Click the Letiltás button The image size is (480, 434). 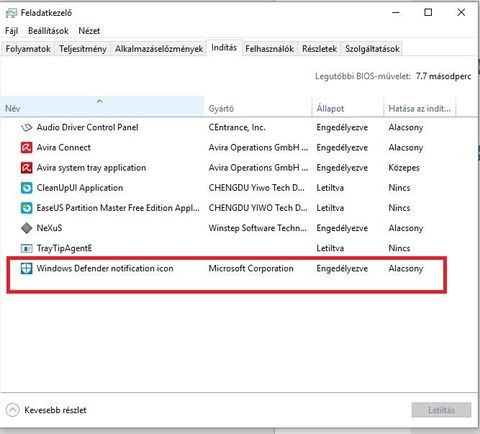pos(441,410)
